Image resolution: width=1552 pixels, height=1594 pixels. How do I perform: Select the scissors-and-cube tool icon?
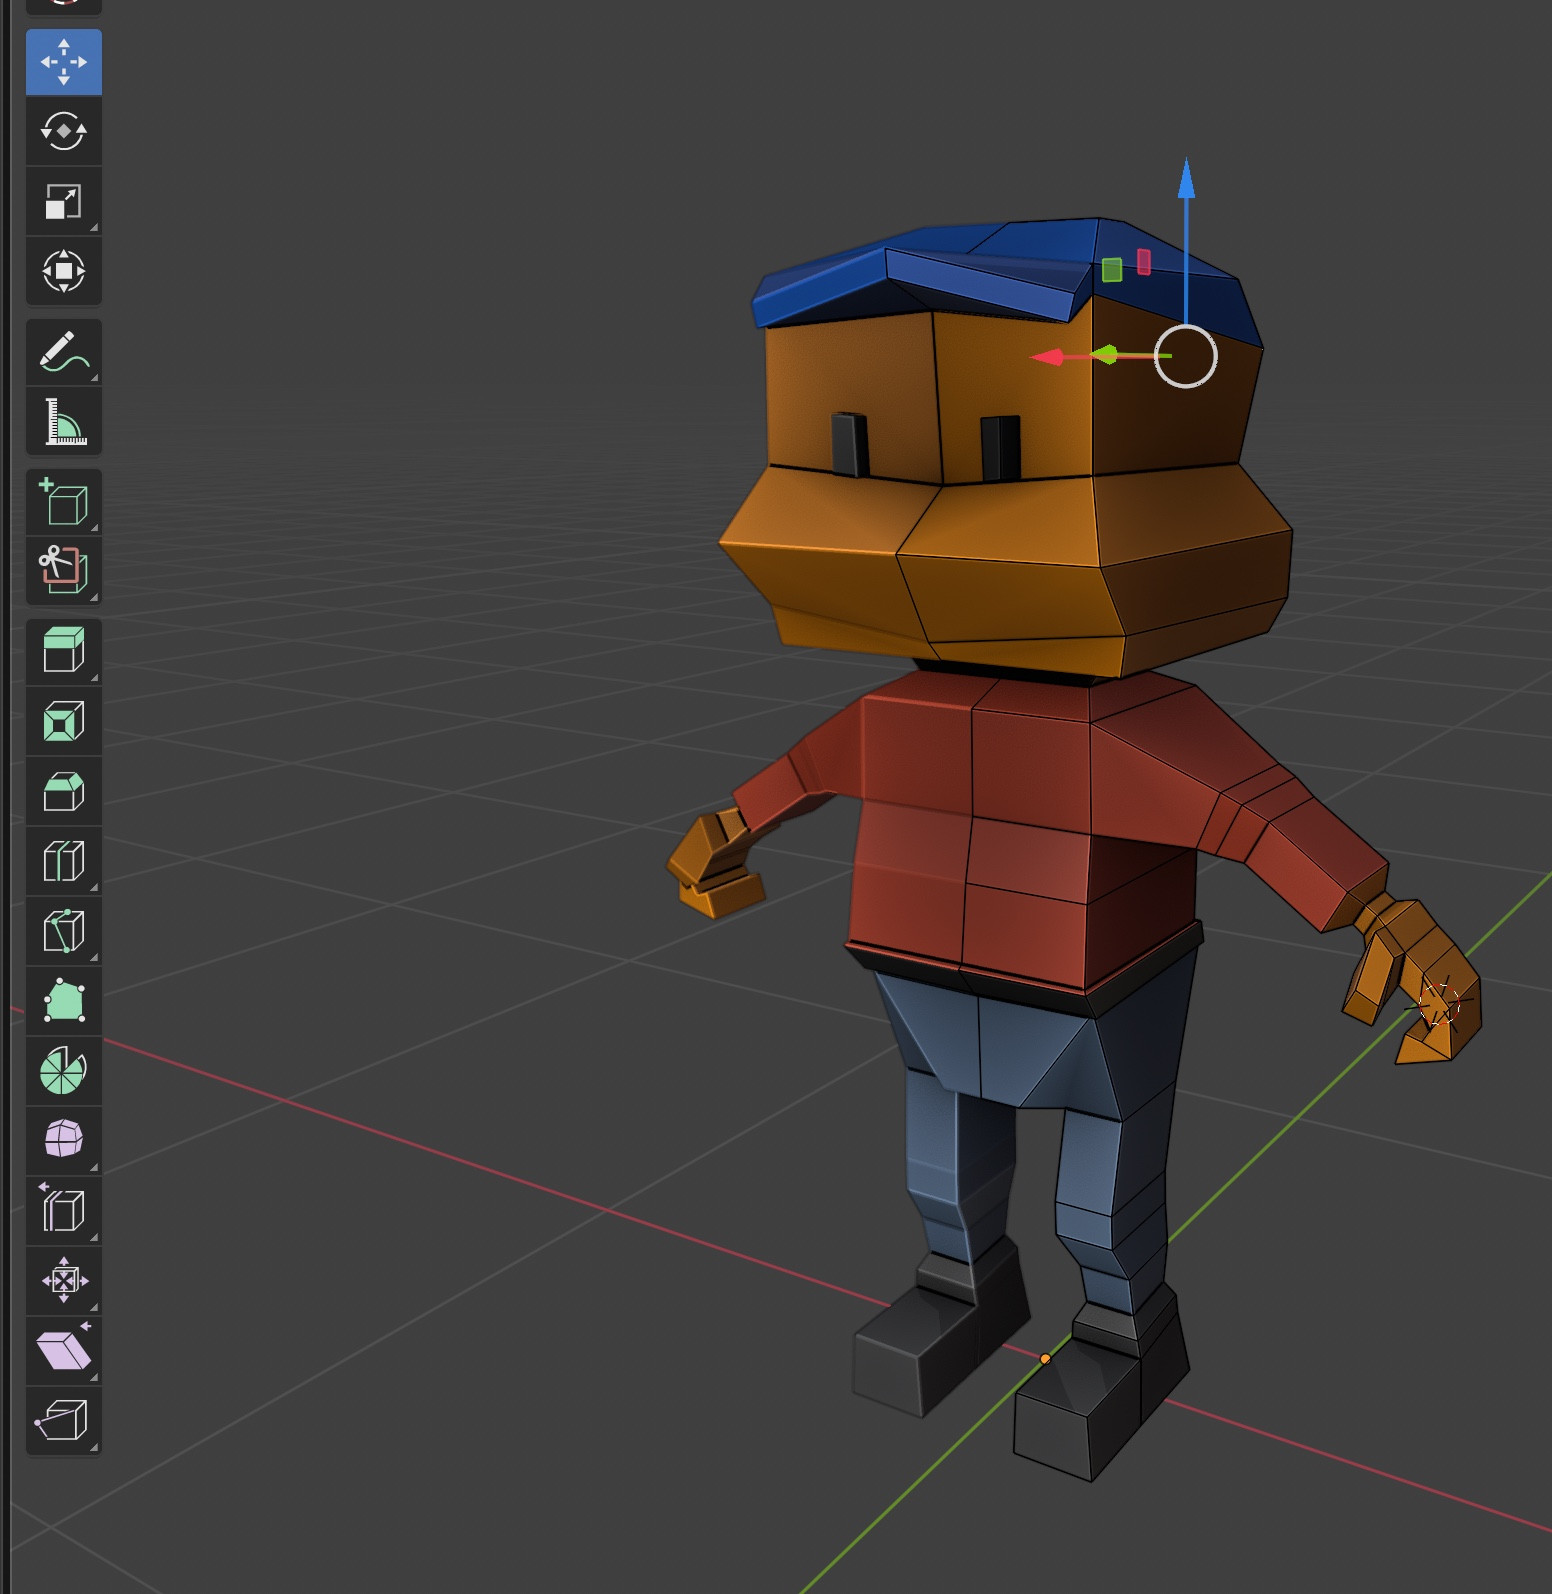tap(64, 571)
